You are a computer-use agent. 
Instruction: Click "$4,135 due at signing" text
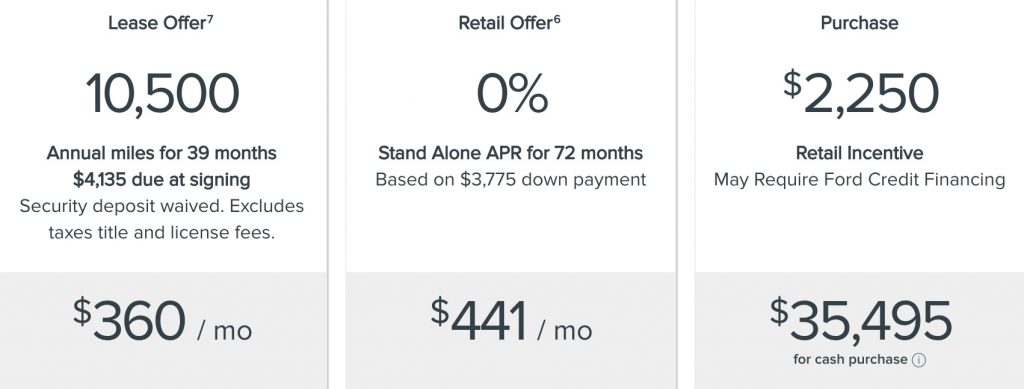161,179
